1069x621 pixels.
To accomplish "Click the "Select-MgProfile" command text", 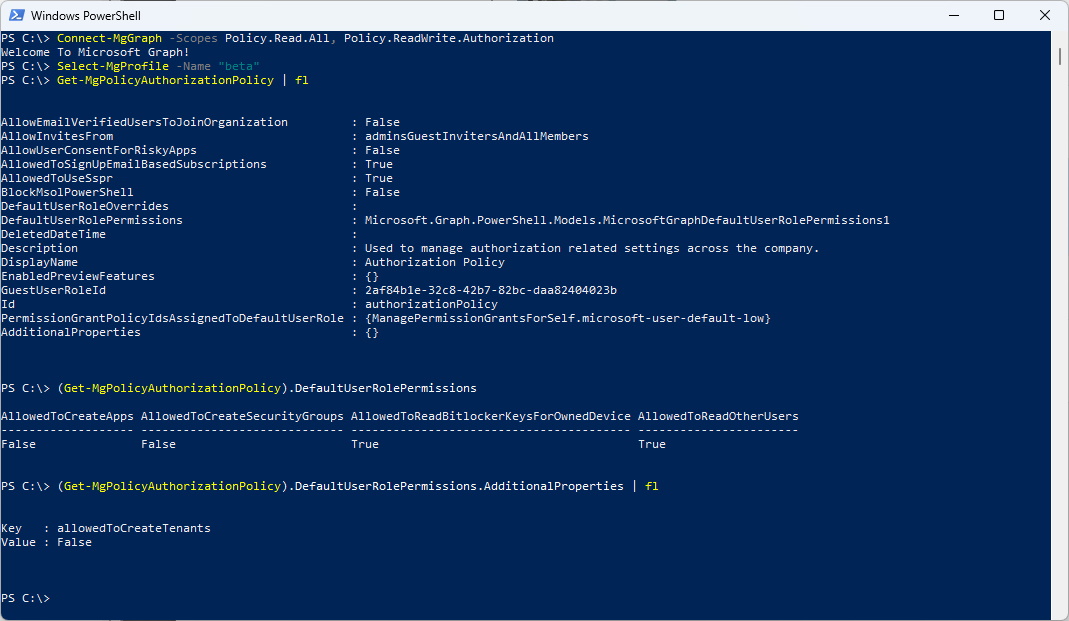I will pyautogui.click(x=112, y=66).
